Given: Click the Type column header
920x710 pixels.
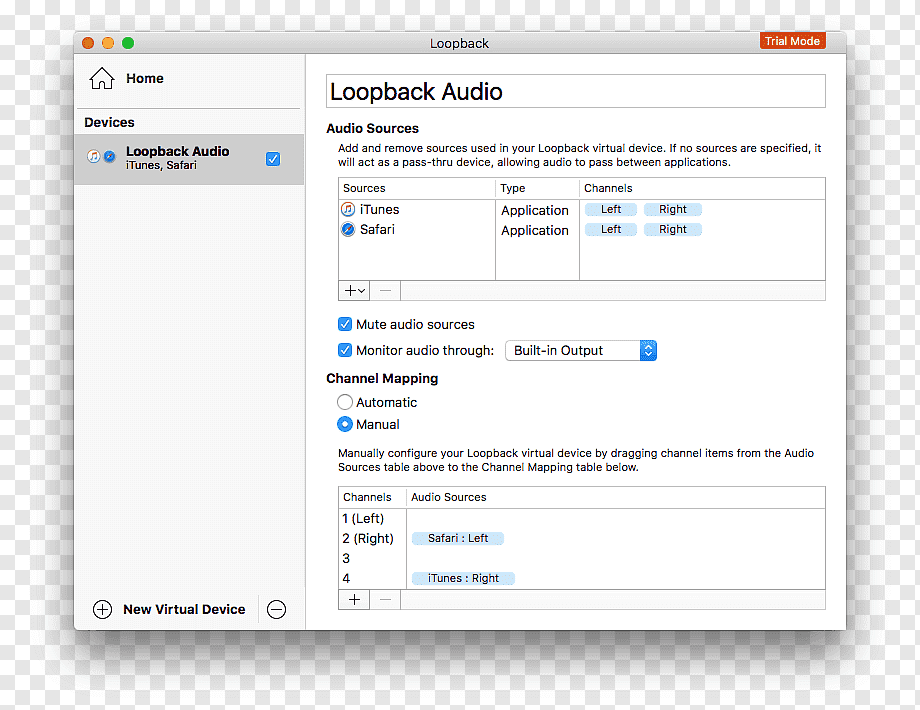Looking at the screenshot, I should (512, 188).
